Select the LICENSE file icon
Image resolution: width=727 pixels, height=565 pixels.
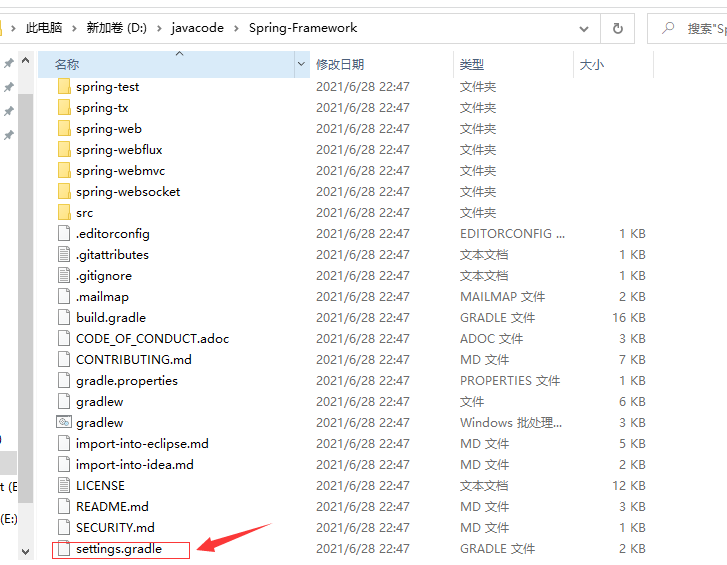(x=64, y=485)
